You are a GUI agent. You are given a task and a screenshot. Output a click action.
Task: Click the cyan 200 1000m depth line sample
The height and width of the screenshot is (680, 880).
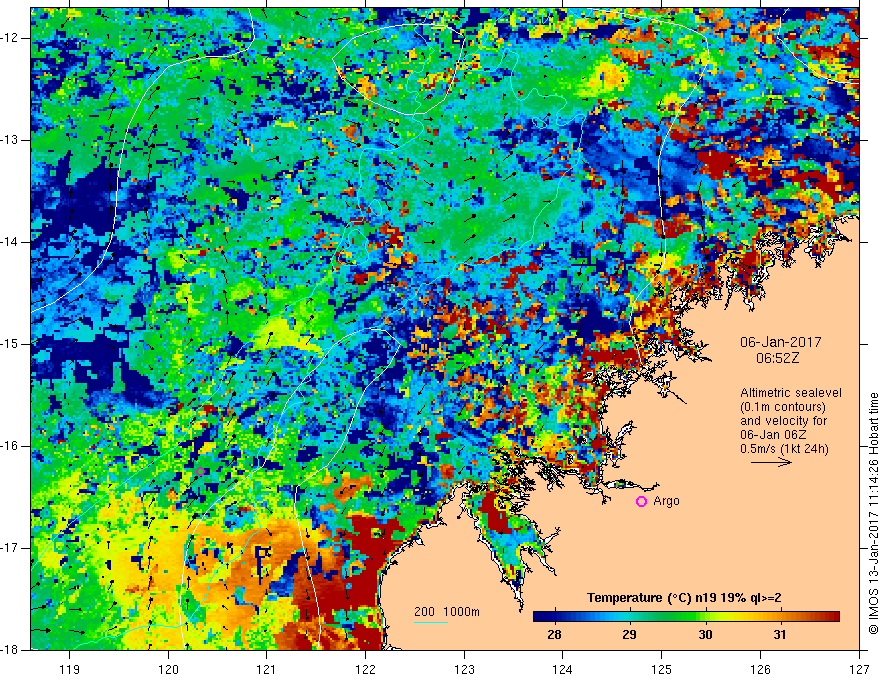(431, 622)
